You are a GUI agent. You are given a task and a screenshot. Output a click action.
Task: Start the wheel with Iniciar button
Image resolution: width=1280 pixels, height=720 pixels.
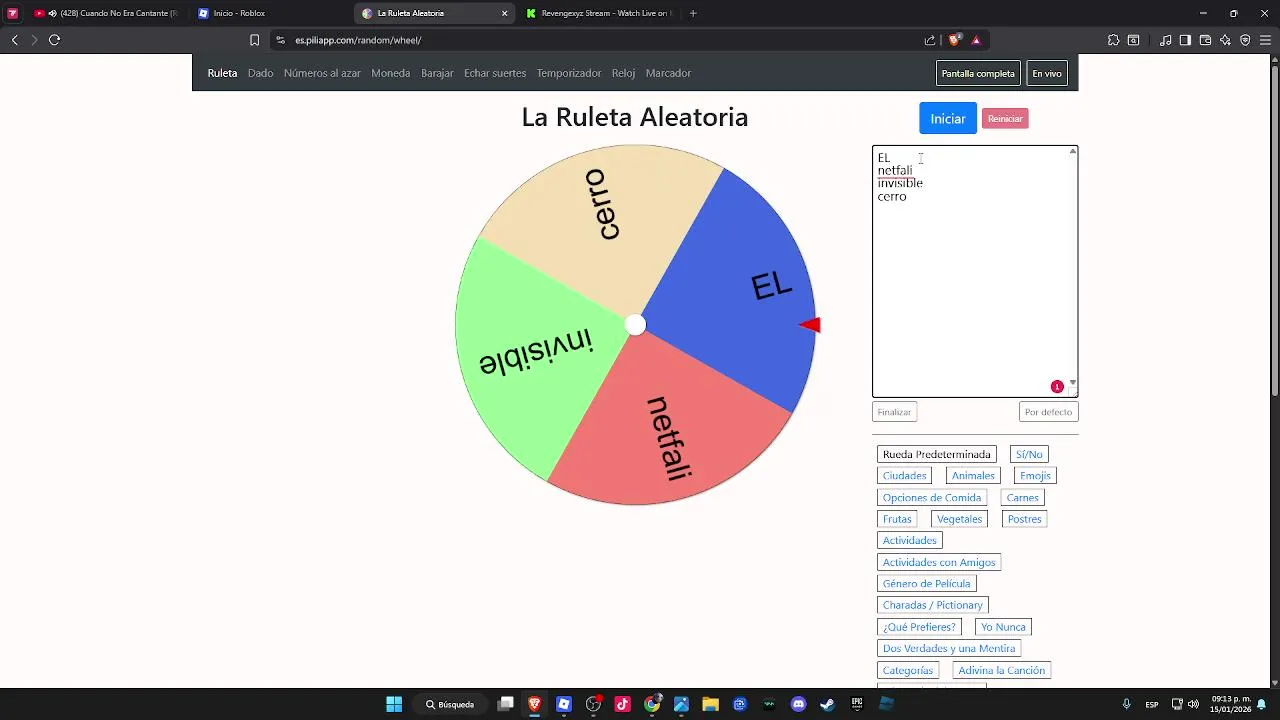(x=948, y=118)
